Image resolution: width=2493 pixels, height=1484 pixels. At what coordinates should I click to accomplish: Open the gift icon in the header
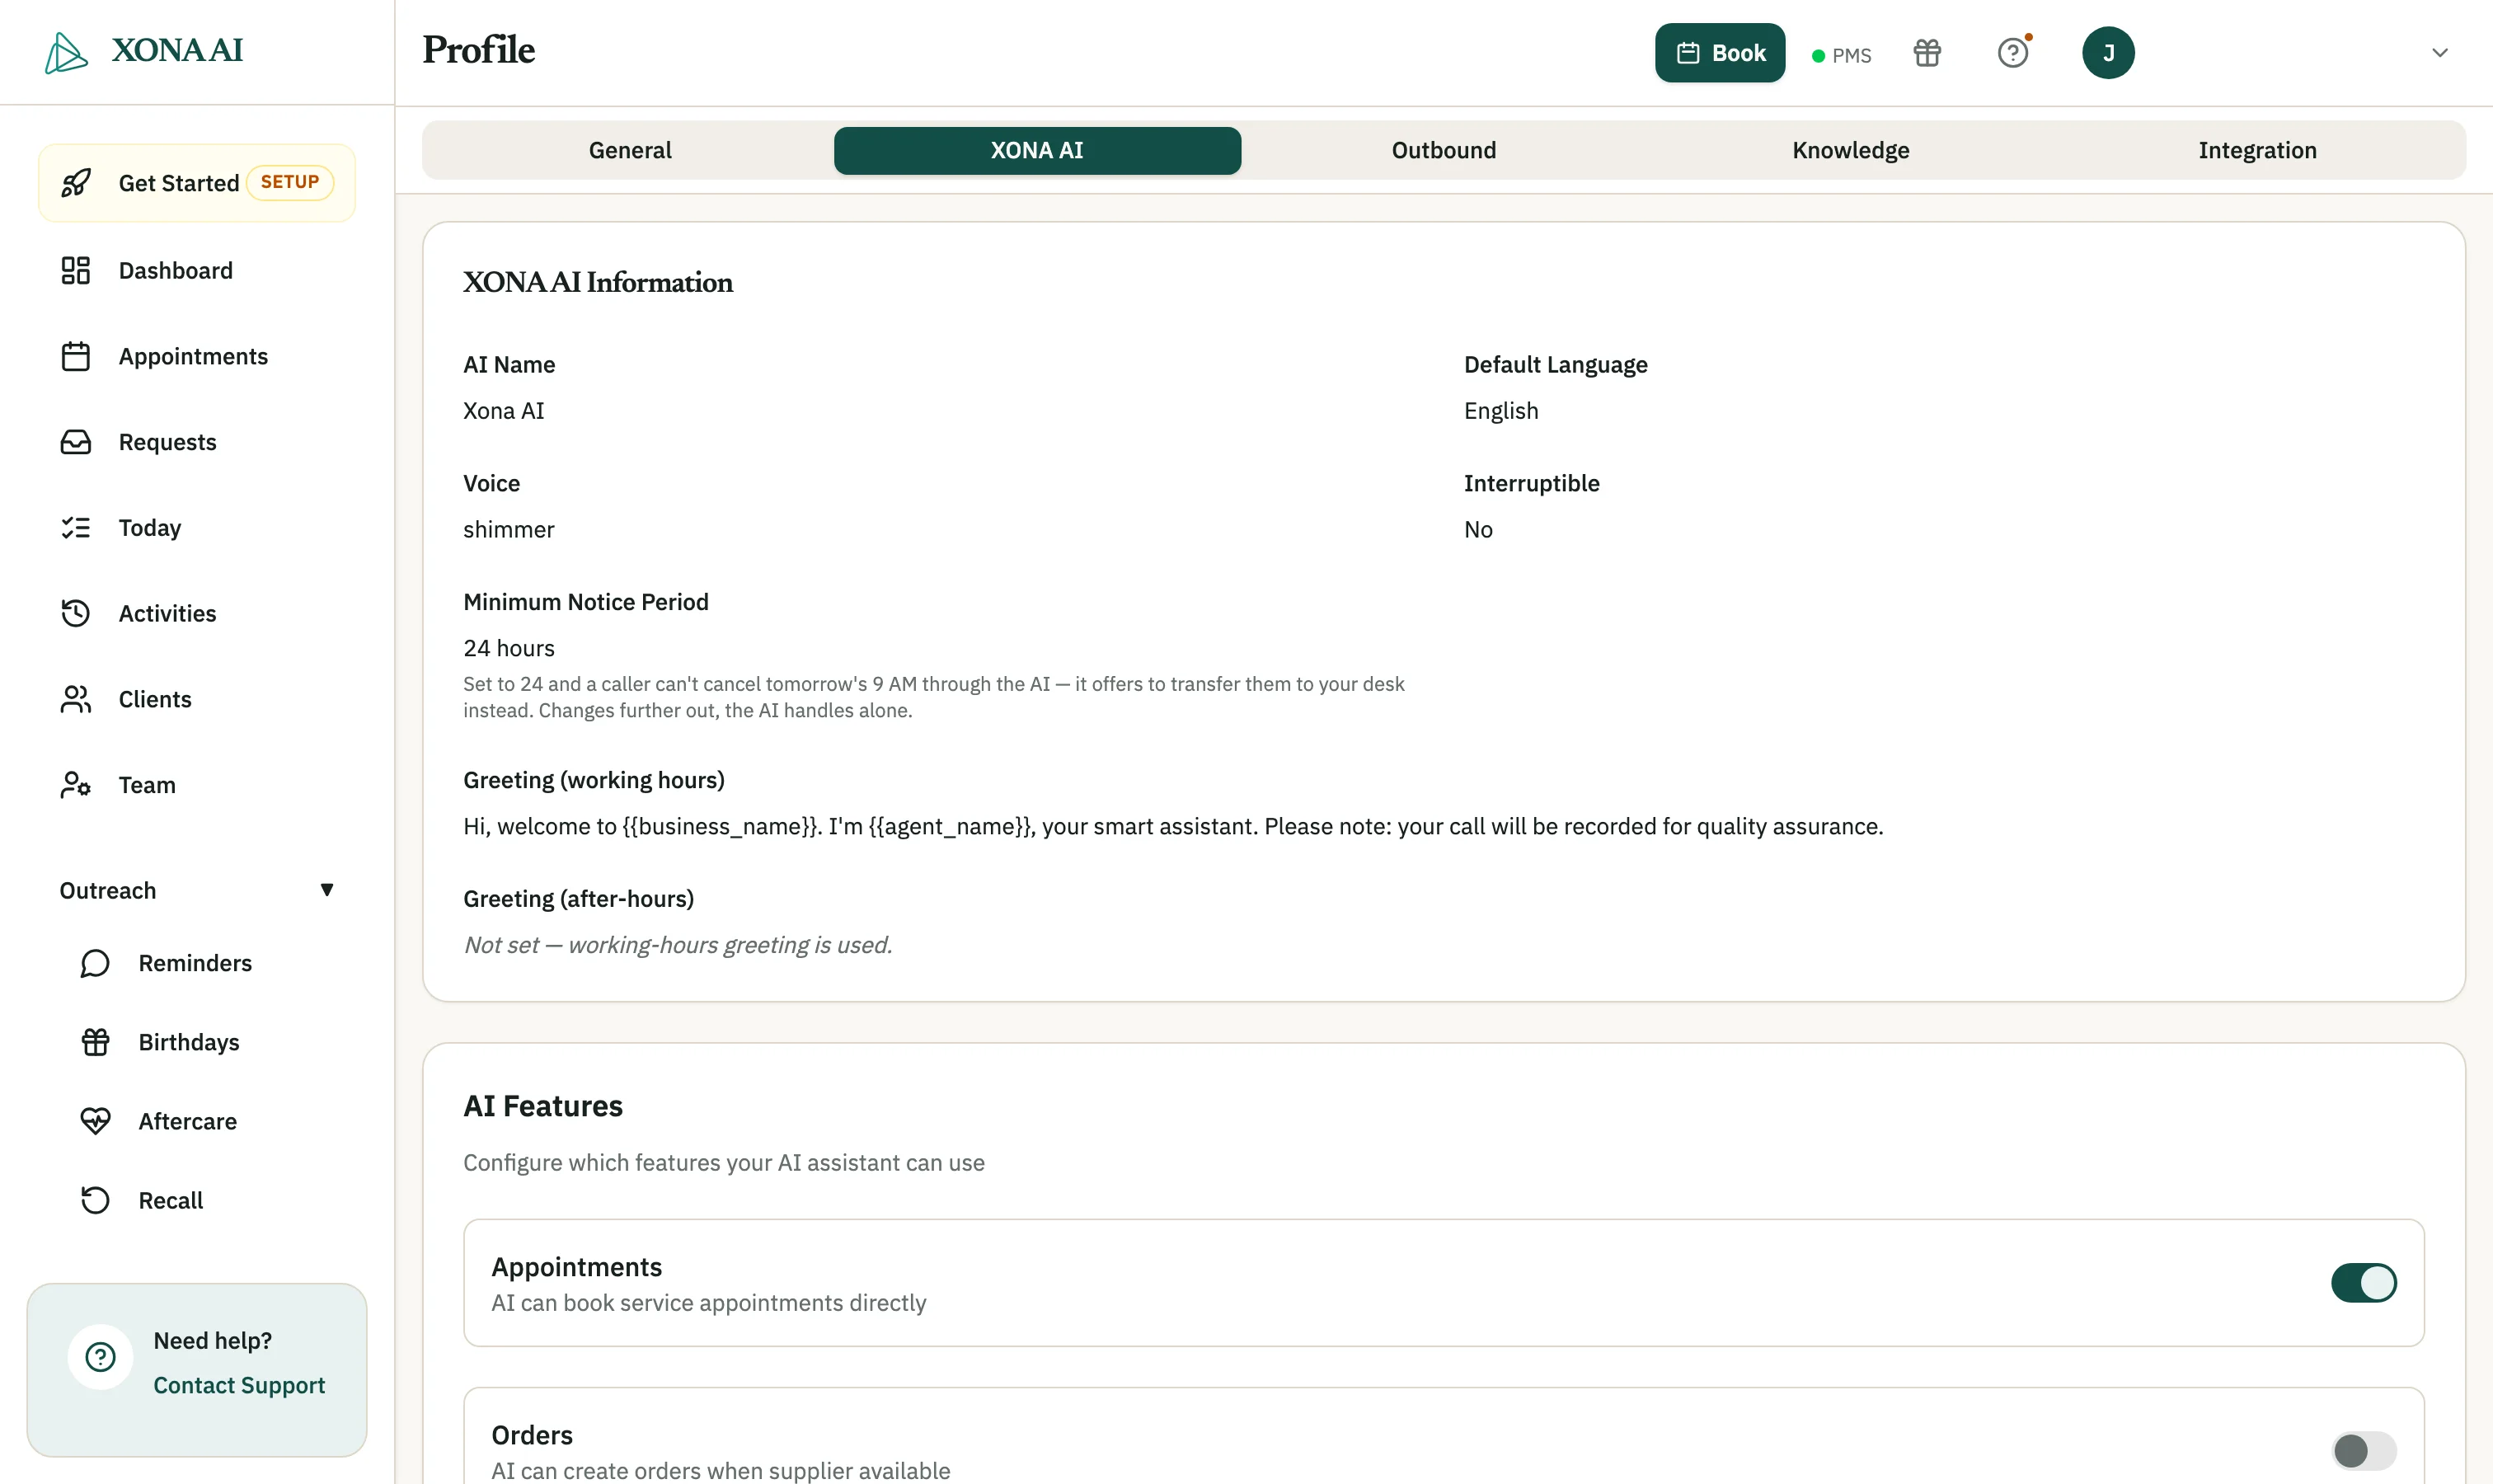pos(1927,53)
